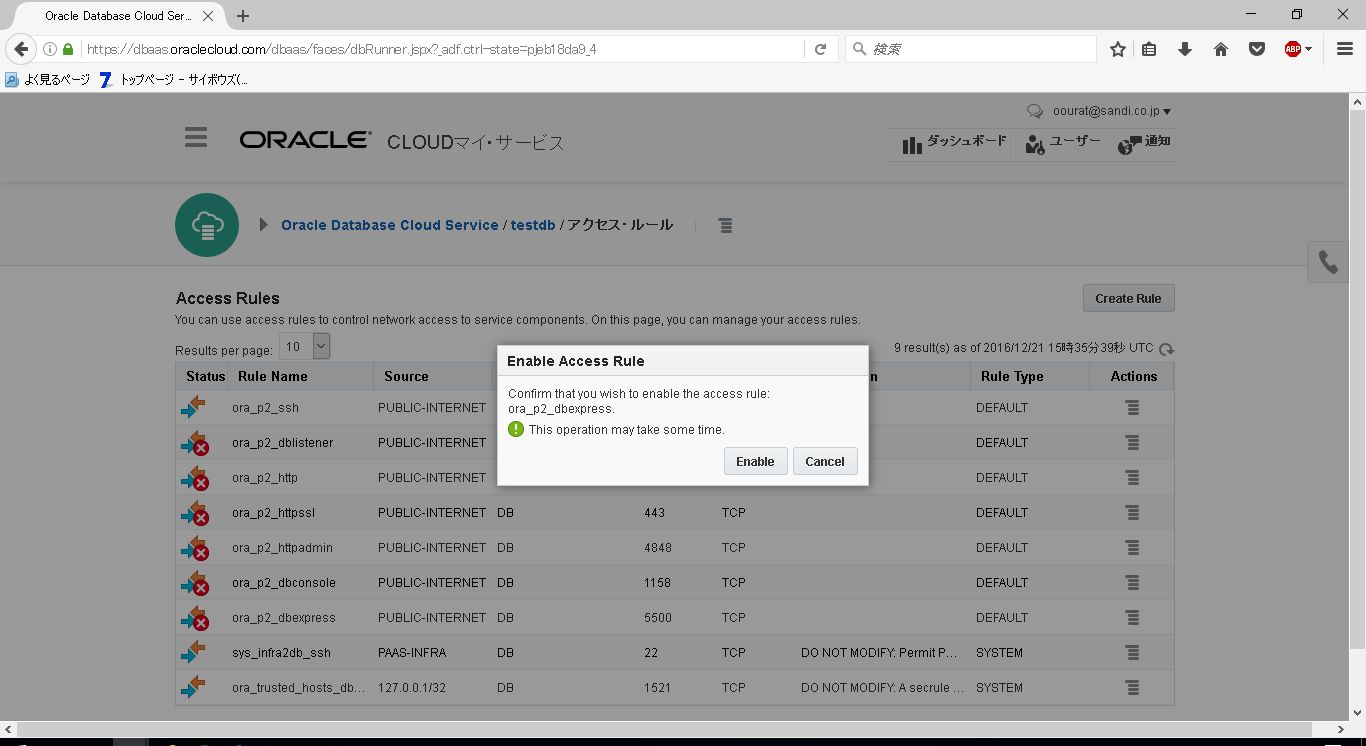This screenshot has height=746, width=1366.
Task: Open actions menu for ora_p2_dbexpress rule
Action: [x=1132, y=618]
